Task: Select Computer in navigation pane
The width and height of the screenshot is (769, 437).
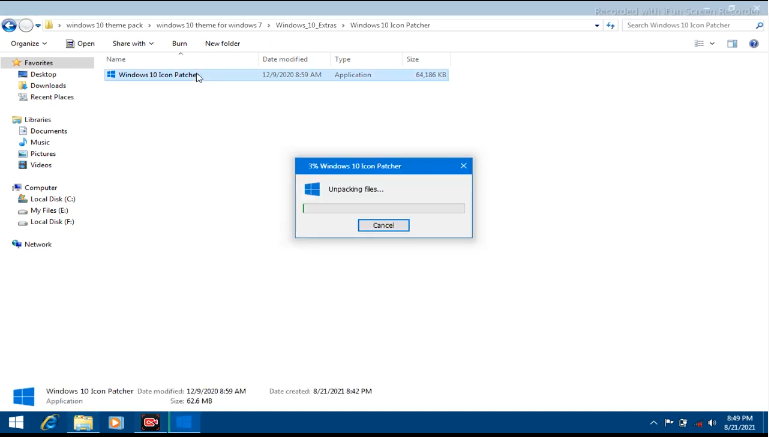Action: click(x=41, y=187)
